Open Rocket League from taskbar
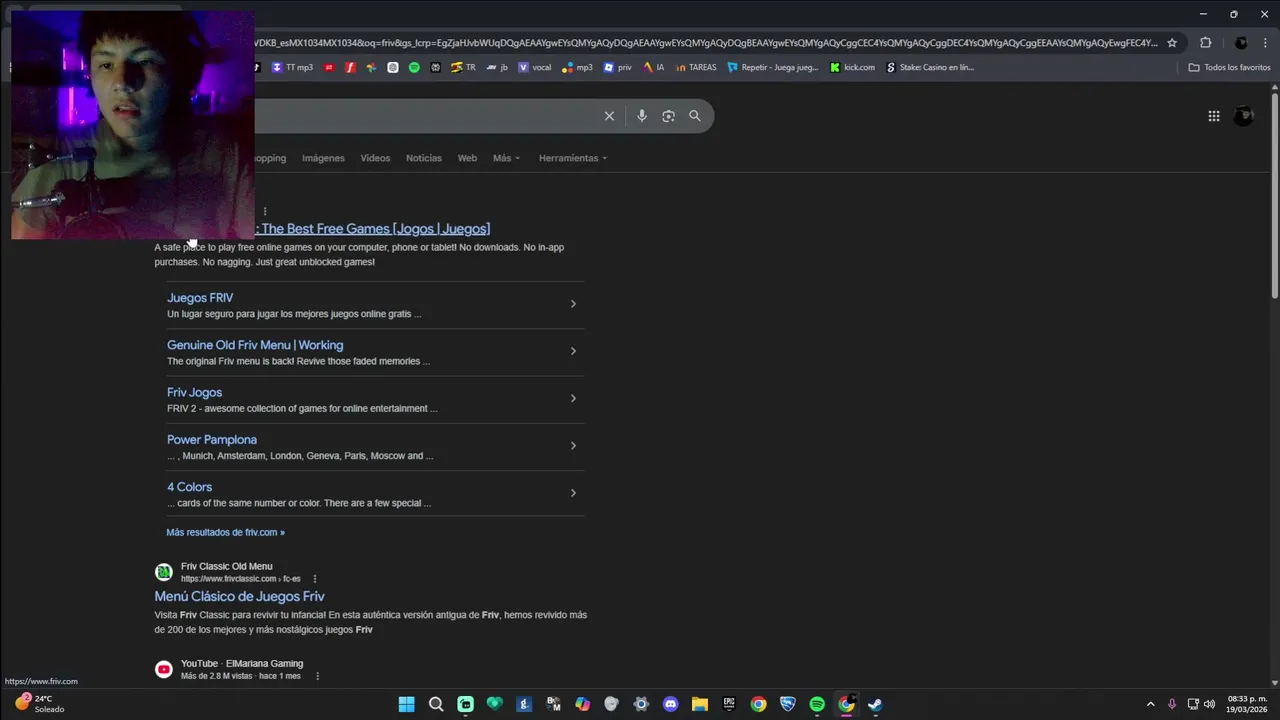The height and width of the screenshot is (720, 1280). point(788,704)
